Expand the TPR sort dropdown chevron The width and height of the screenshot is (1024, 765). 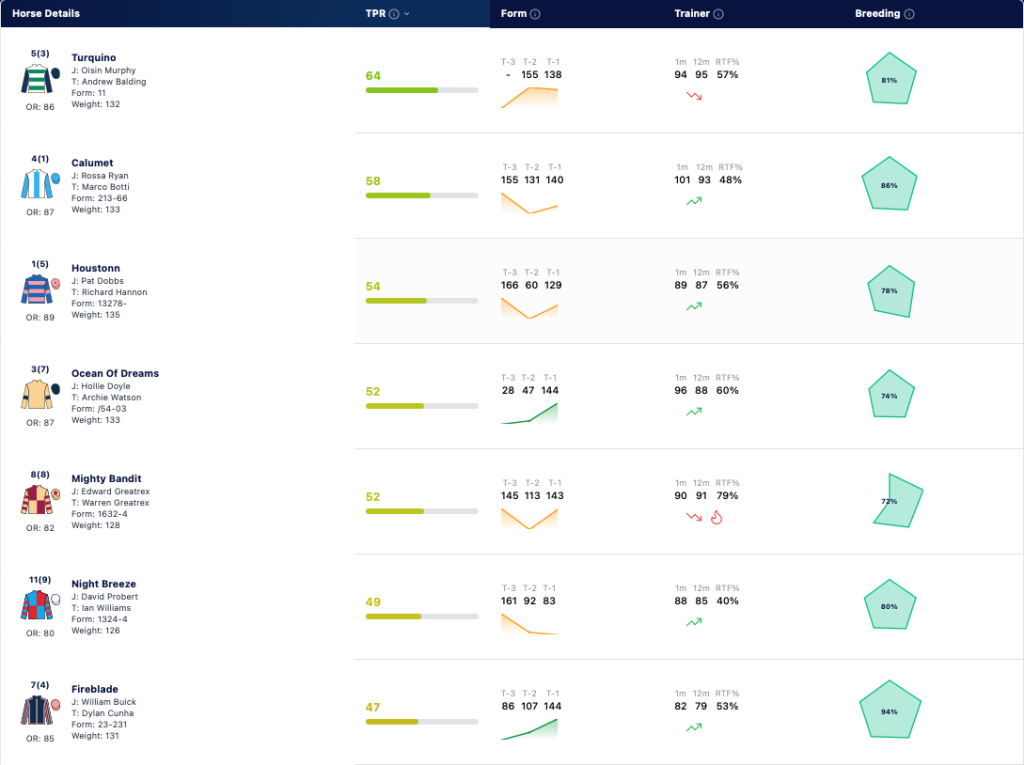[407, 14]
